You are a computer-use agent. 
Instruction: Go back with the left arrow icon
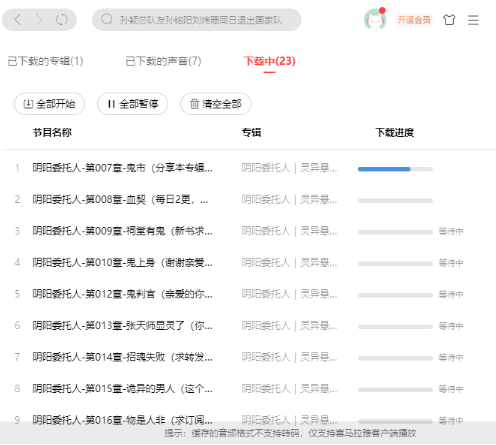18,20
